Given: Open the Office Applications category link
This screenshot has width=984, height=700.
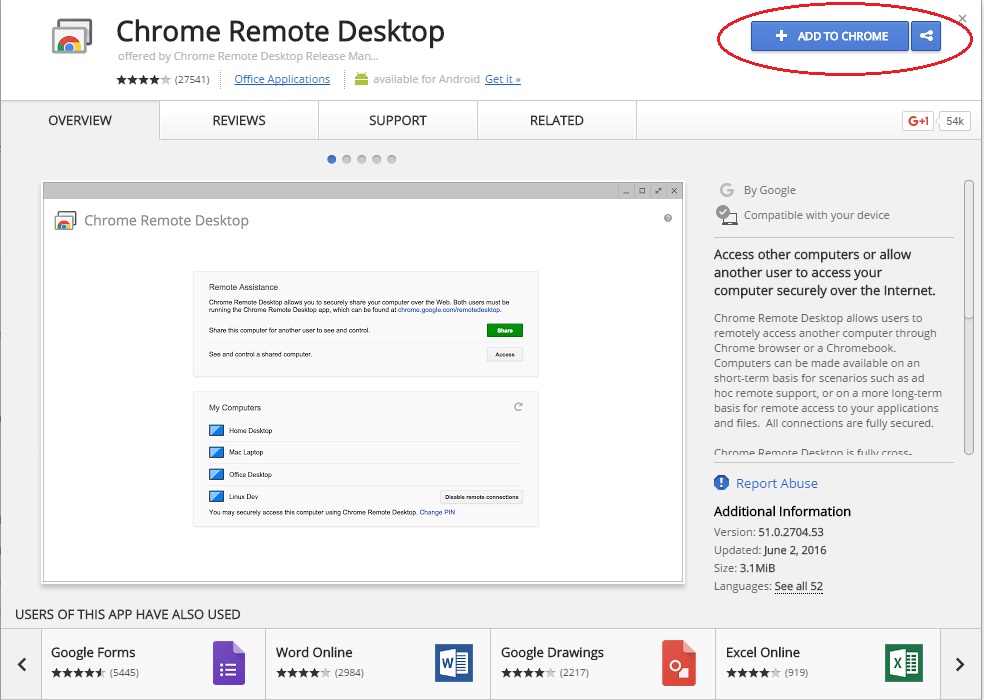Looking at the screenshot, I should 282,79.
